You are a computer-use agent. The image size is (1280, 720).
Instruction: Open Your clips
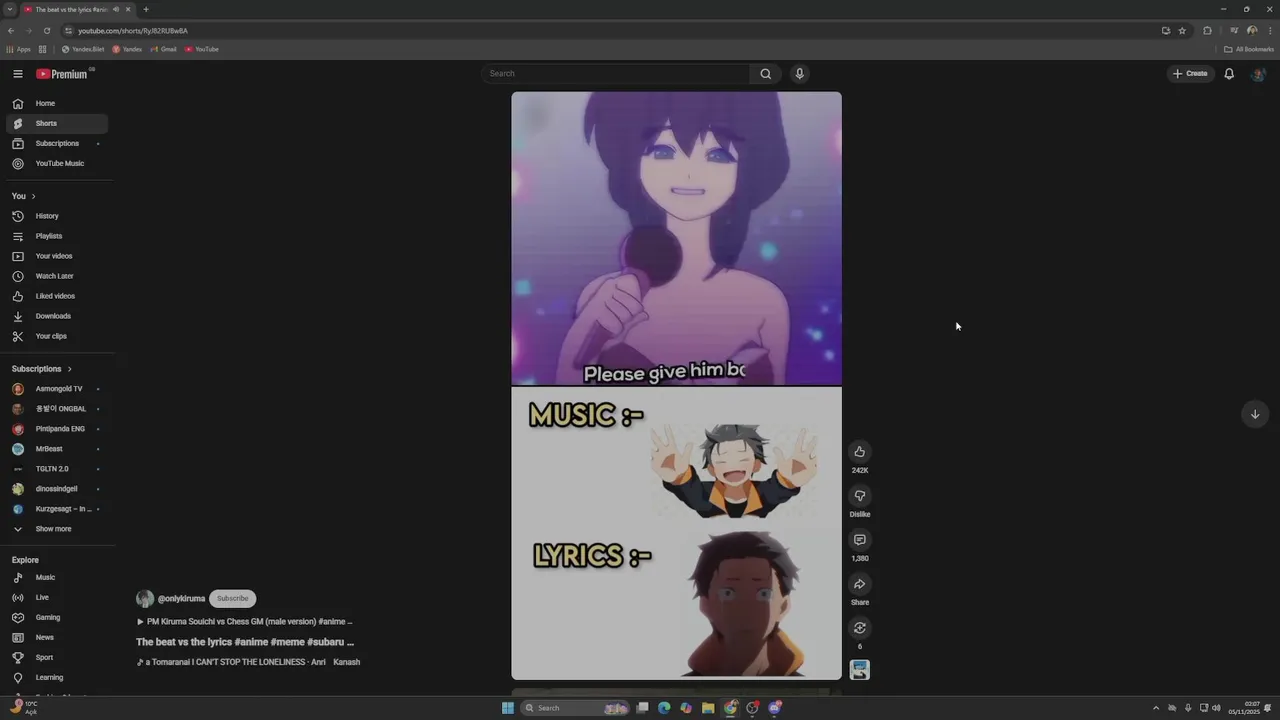[x=57, y=336]
